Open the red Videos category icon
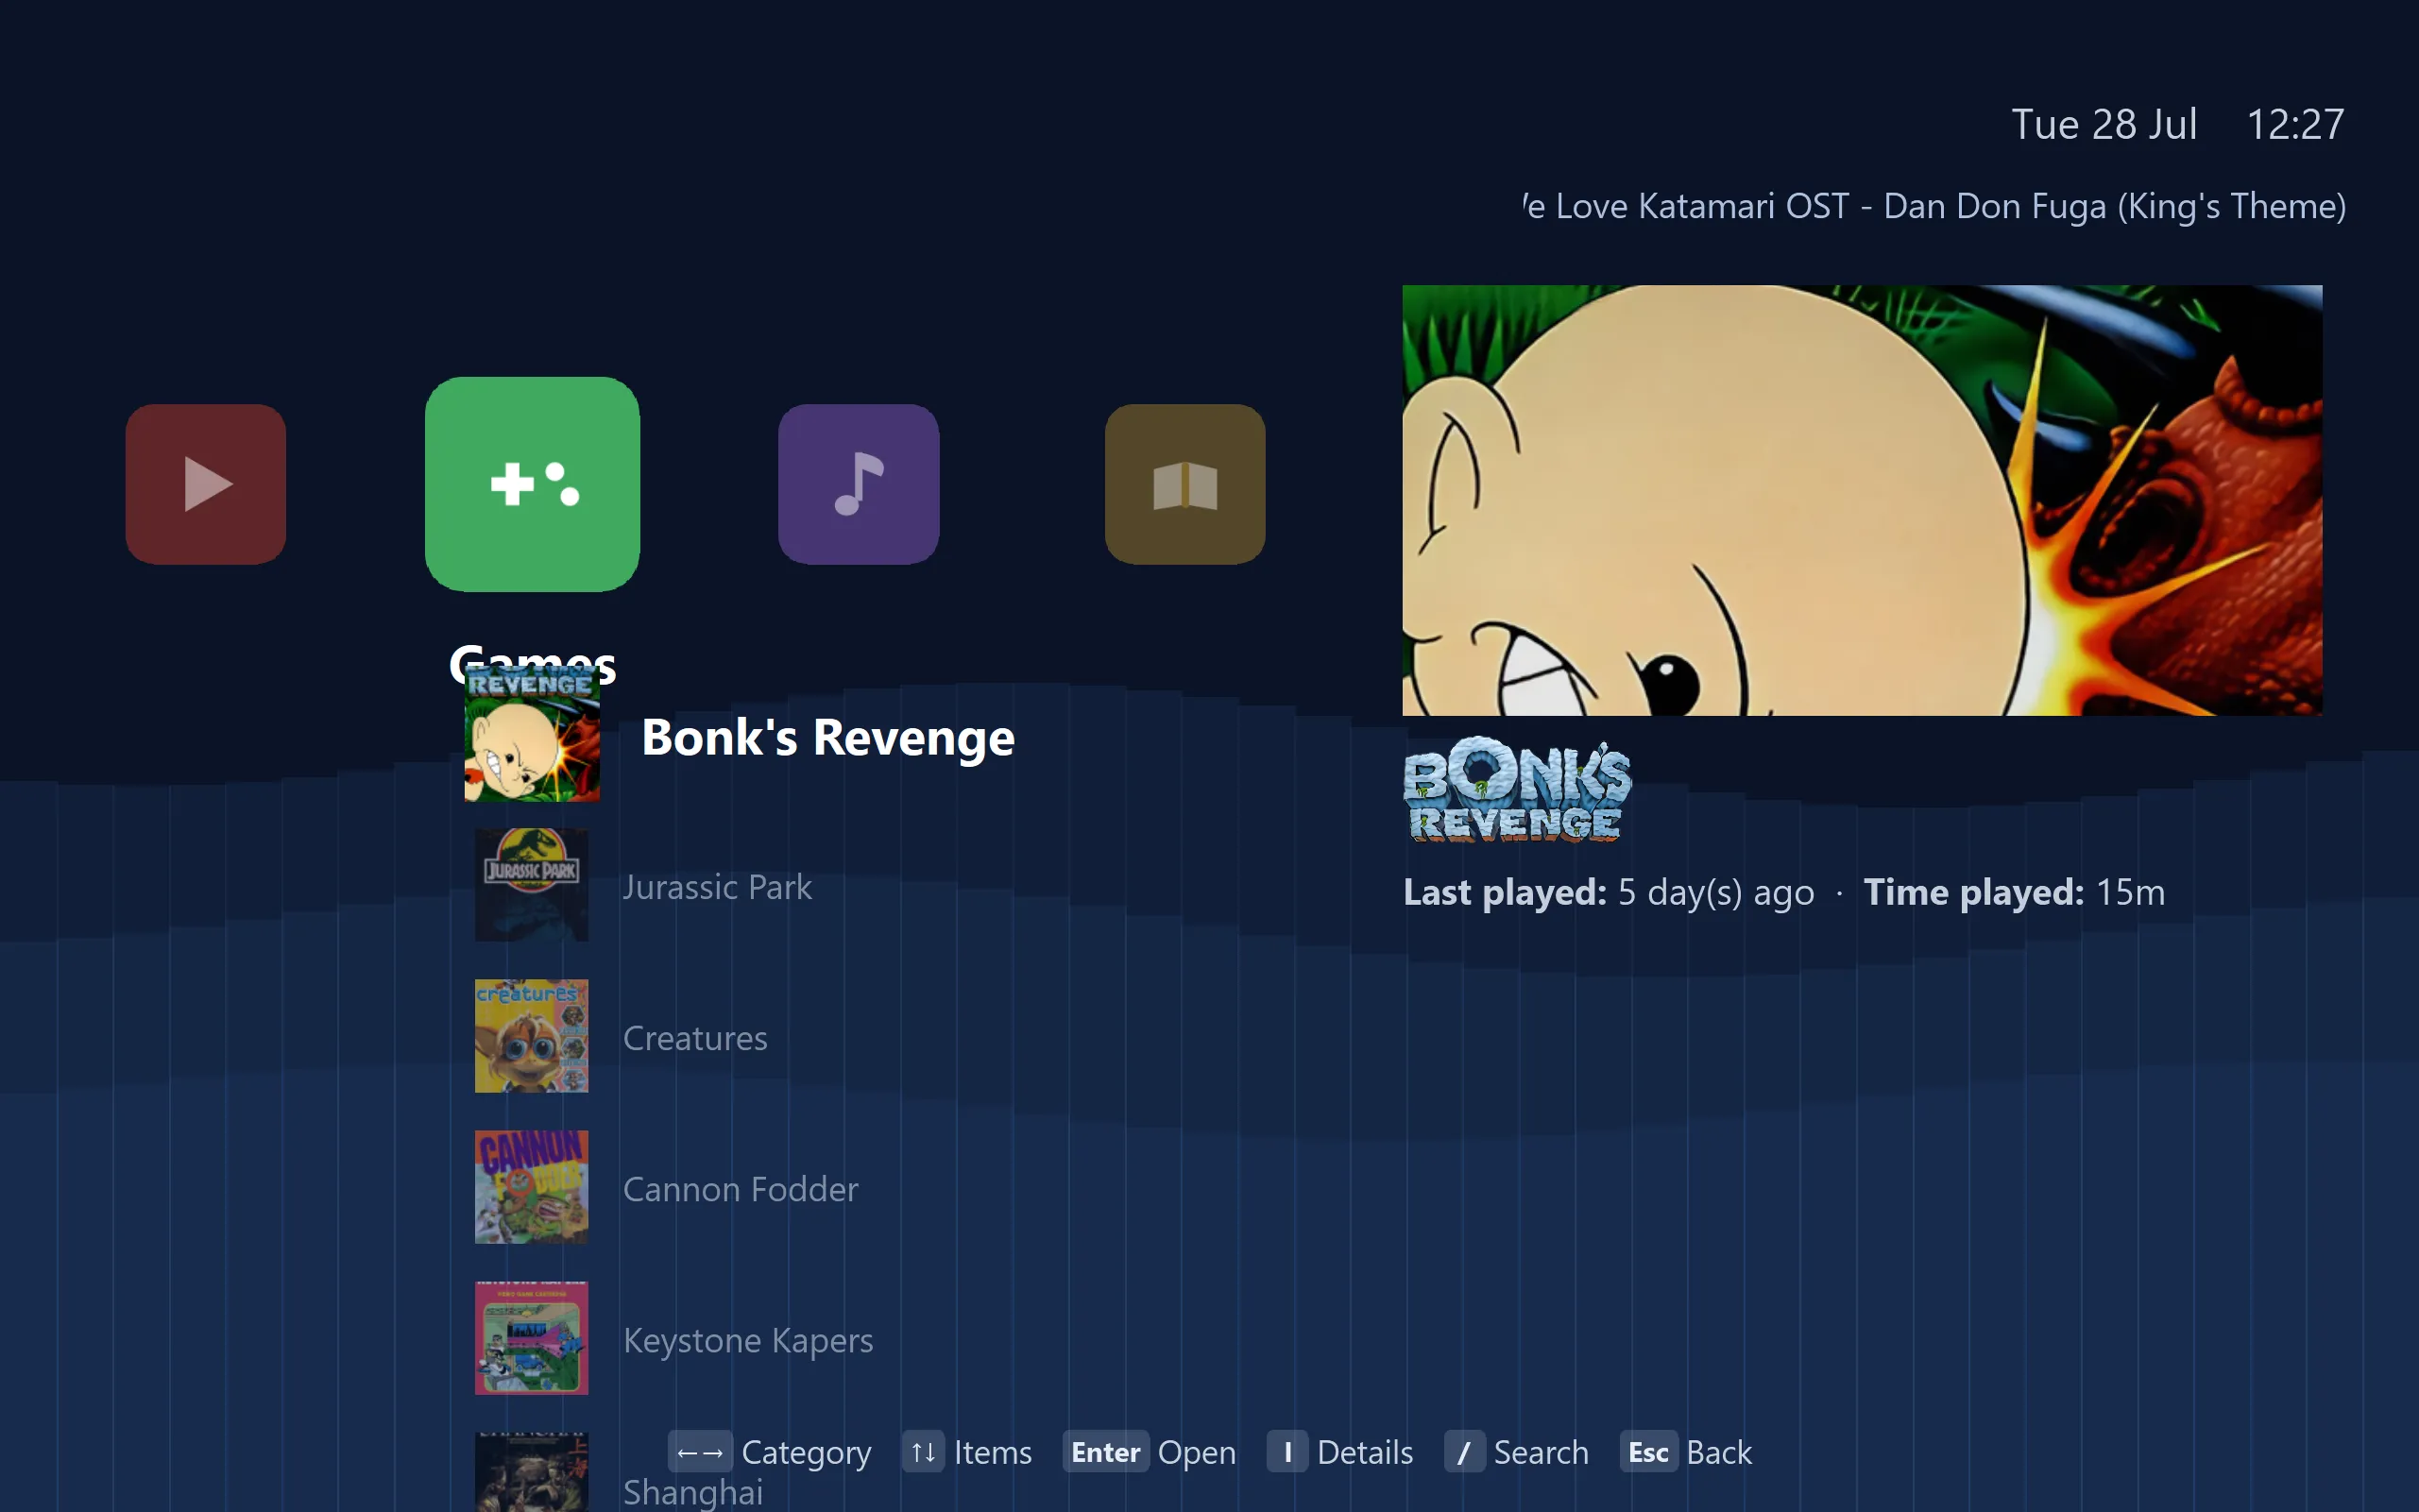Screen dimensions: 2419x1512 [x=206, y=484]
